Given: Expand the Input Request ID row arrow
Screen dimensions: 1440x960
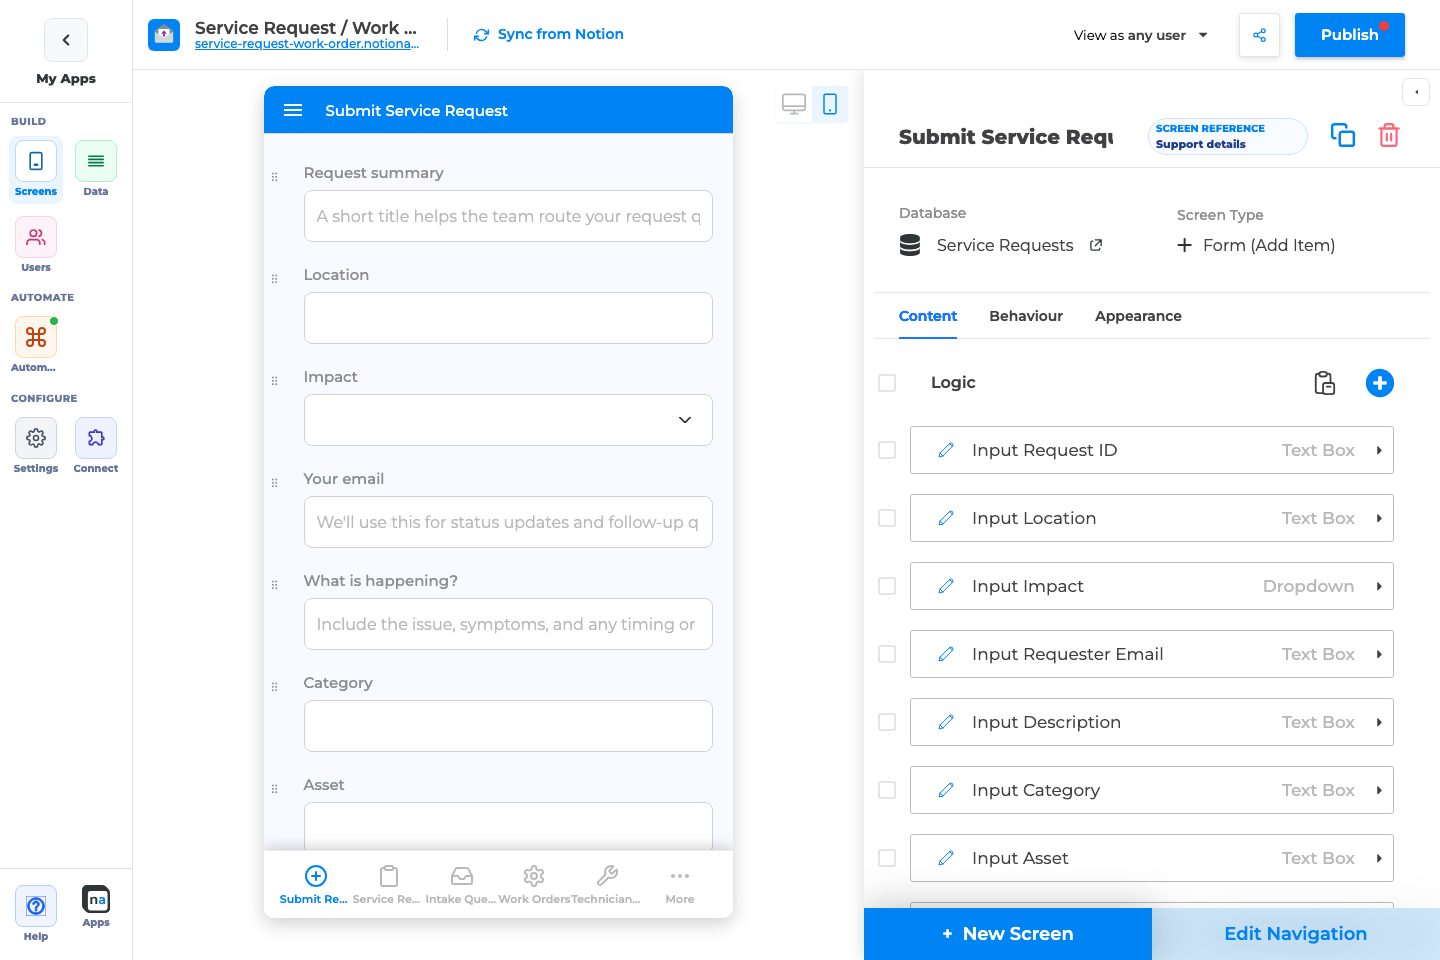Looking at the screenshot, I should pyautogui.click(x=1379, y=451).
